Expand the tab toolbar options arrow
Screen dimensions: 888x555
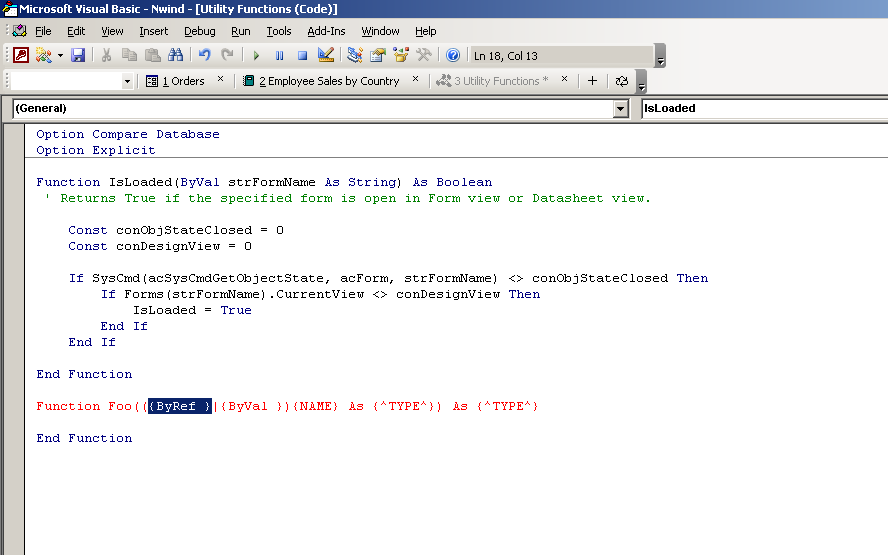pyautogui.click(x=642, y=81)
